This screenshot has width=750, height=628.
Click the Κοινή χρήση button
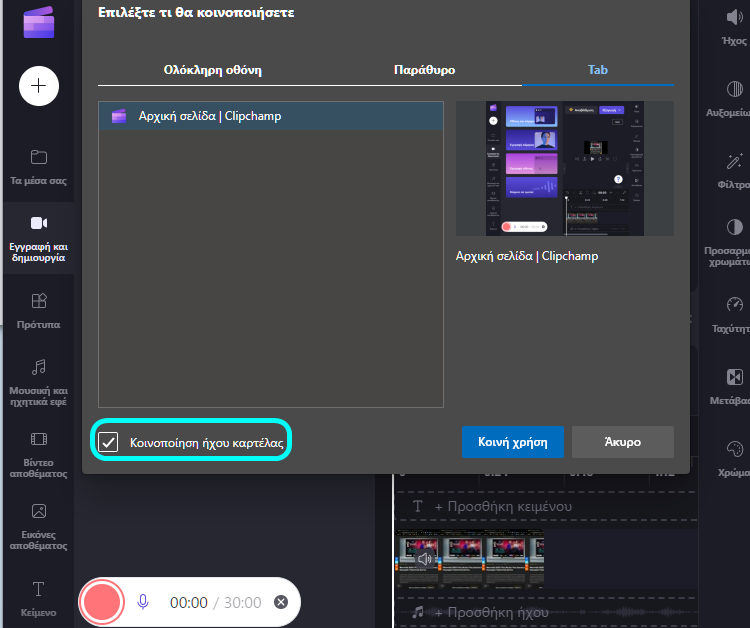click(x=513, y=442)
